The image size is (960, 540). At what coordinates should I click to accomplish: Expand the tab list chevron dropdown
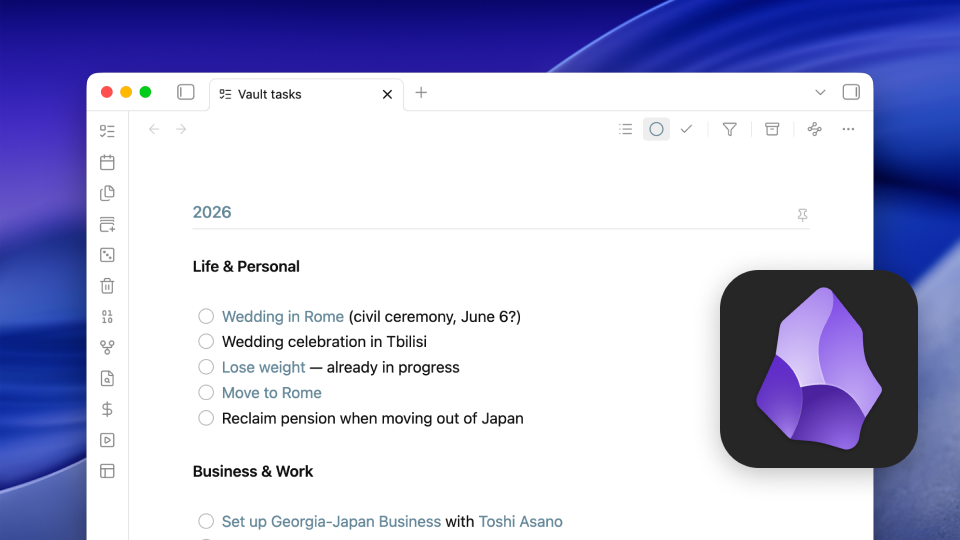point(820,92)
